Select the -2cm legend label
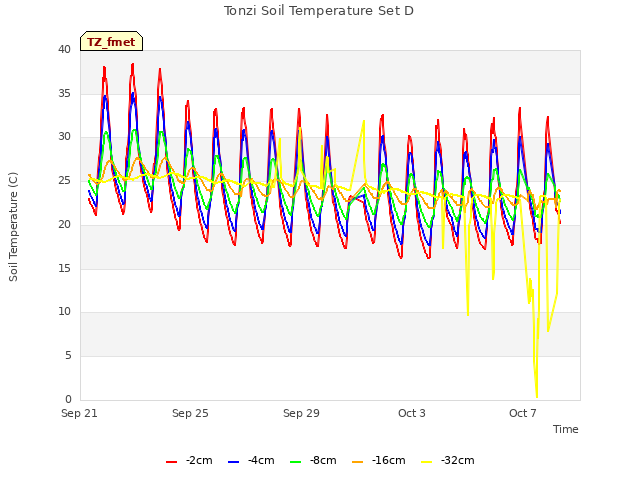 (199, 460)
